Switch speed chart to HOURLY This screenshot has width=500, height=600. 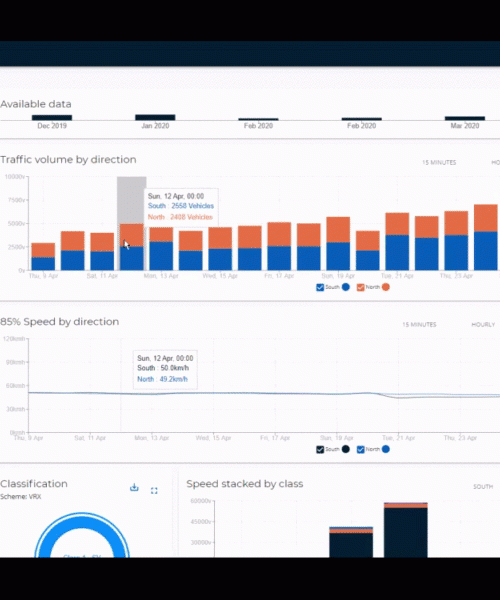(483, 324)
